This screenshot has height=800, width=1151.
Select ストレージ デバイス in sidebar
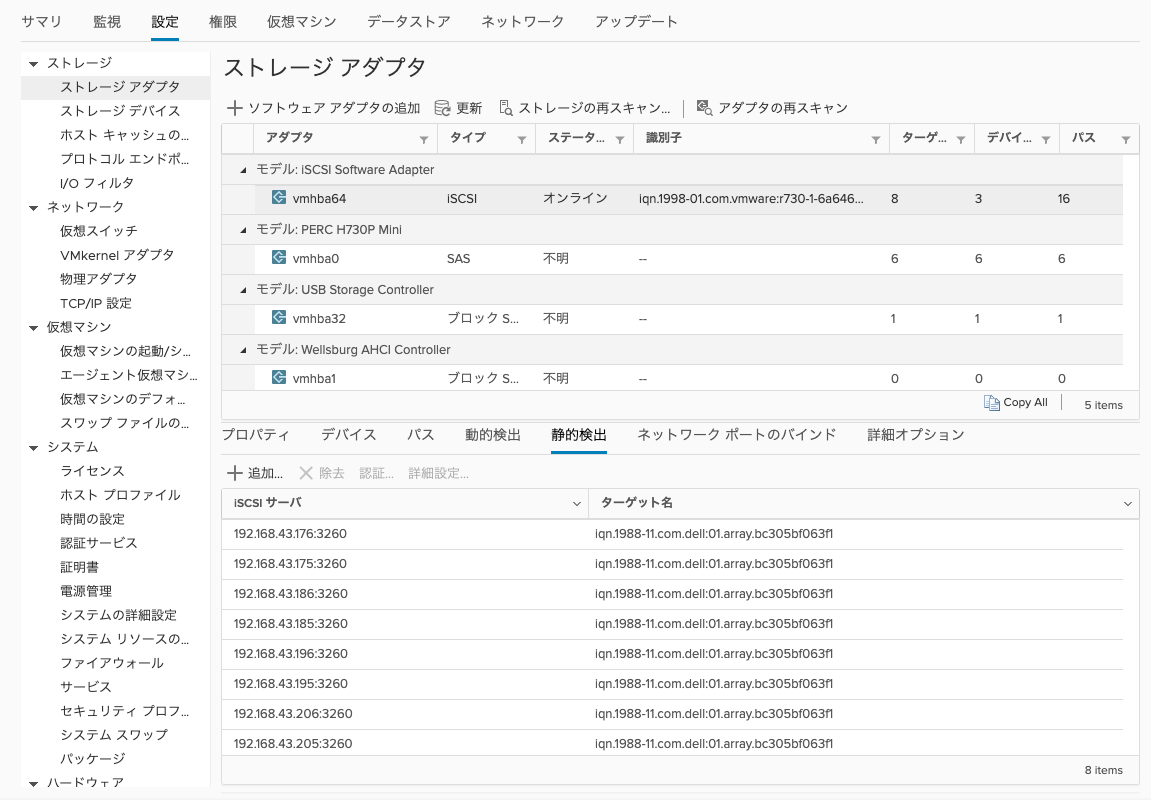[x=120, y=111]
